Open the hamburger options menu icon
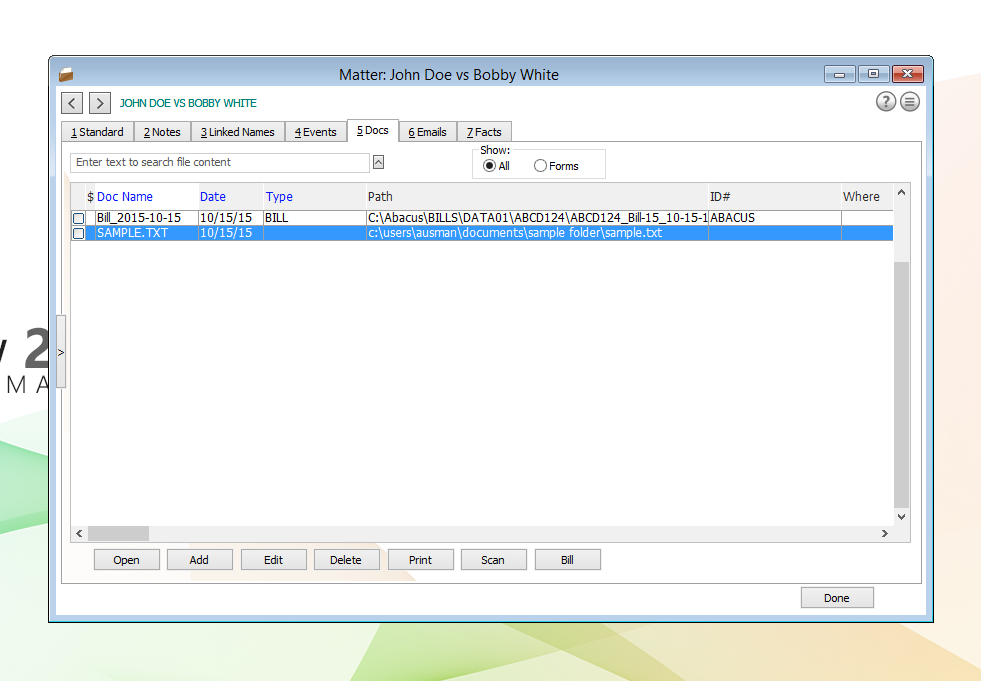Image resolution: width=981 pixels, height=681 pixels. [910, 101]
